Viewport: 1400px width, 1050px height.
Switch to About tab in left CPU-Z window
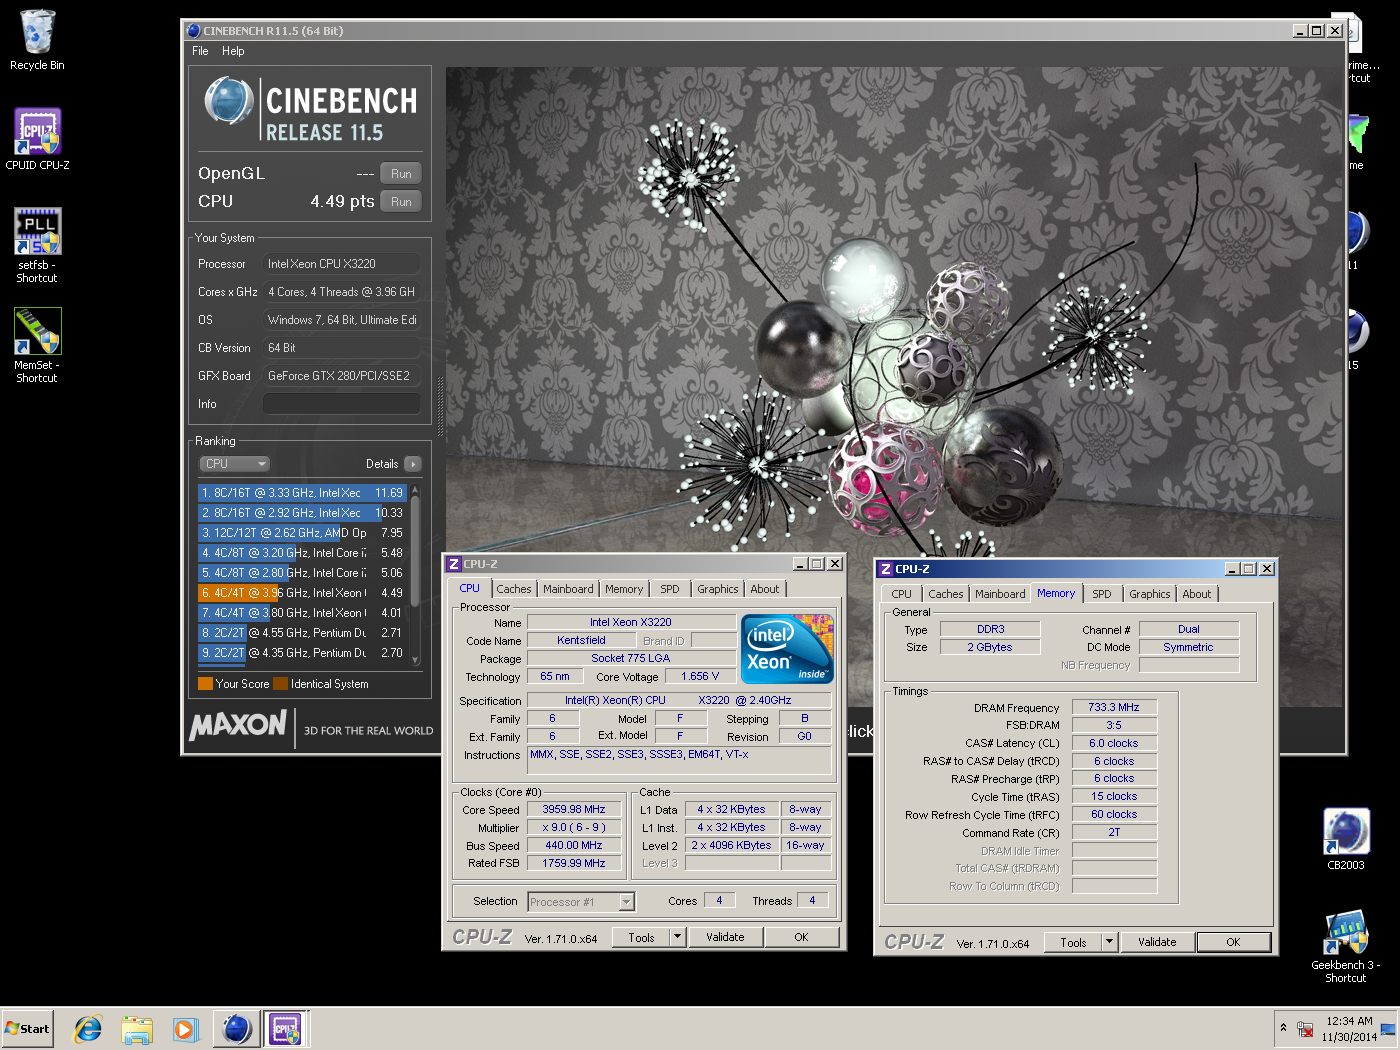(x=765, y=589)
